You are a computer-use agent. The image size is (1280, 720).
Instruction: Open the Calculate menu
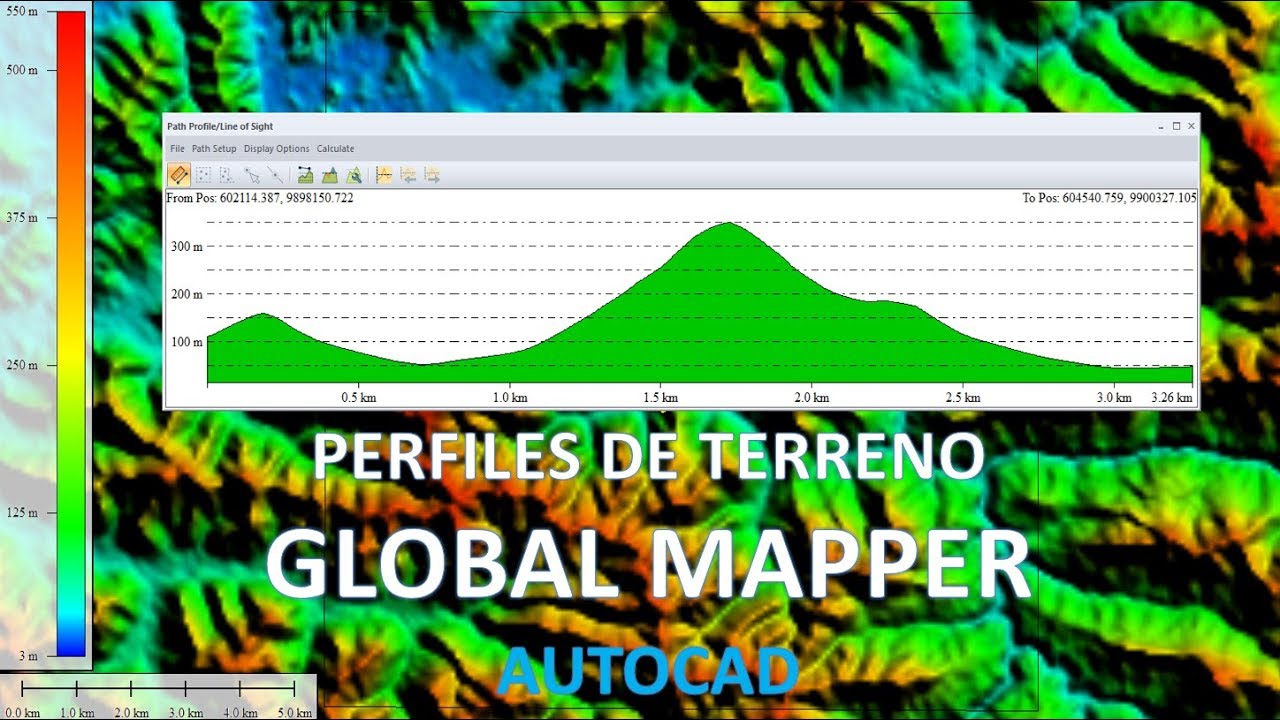click(x=336, y=149)
